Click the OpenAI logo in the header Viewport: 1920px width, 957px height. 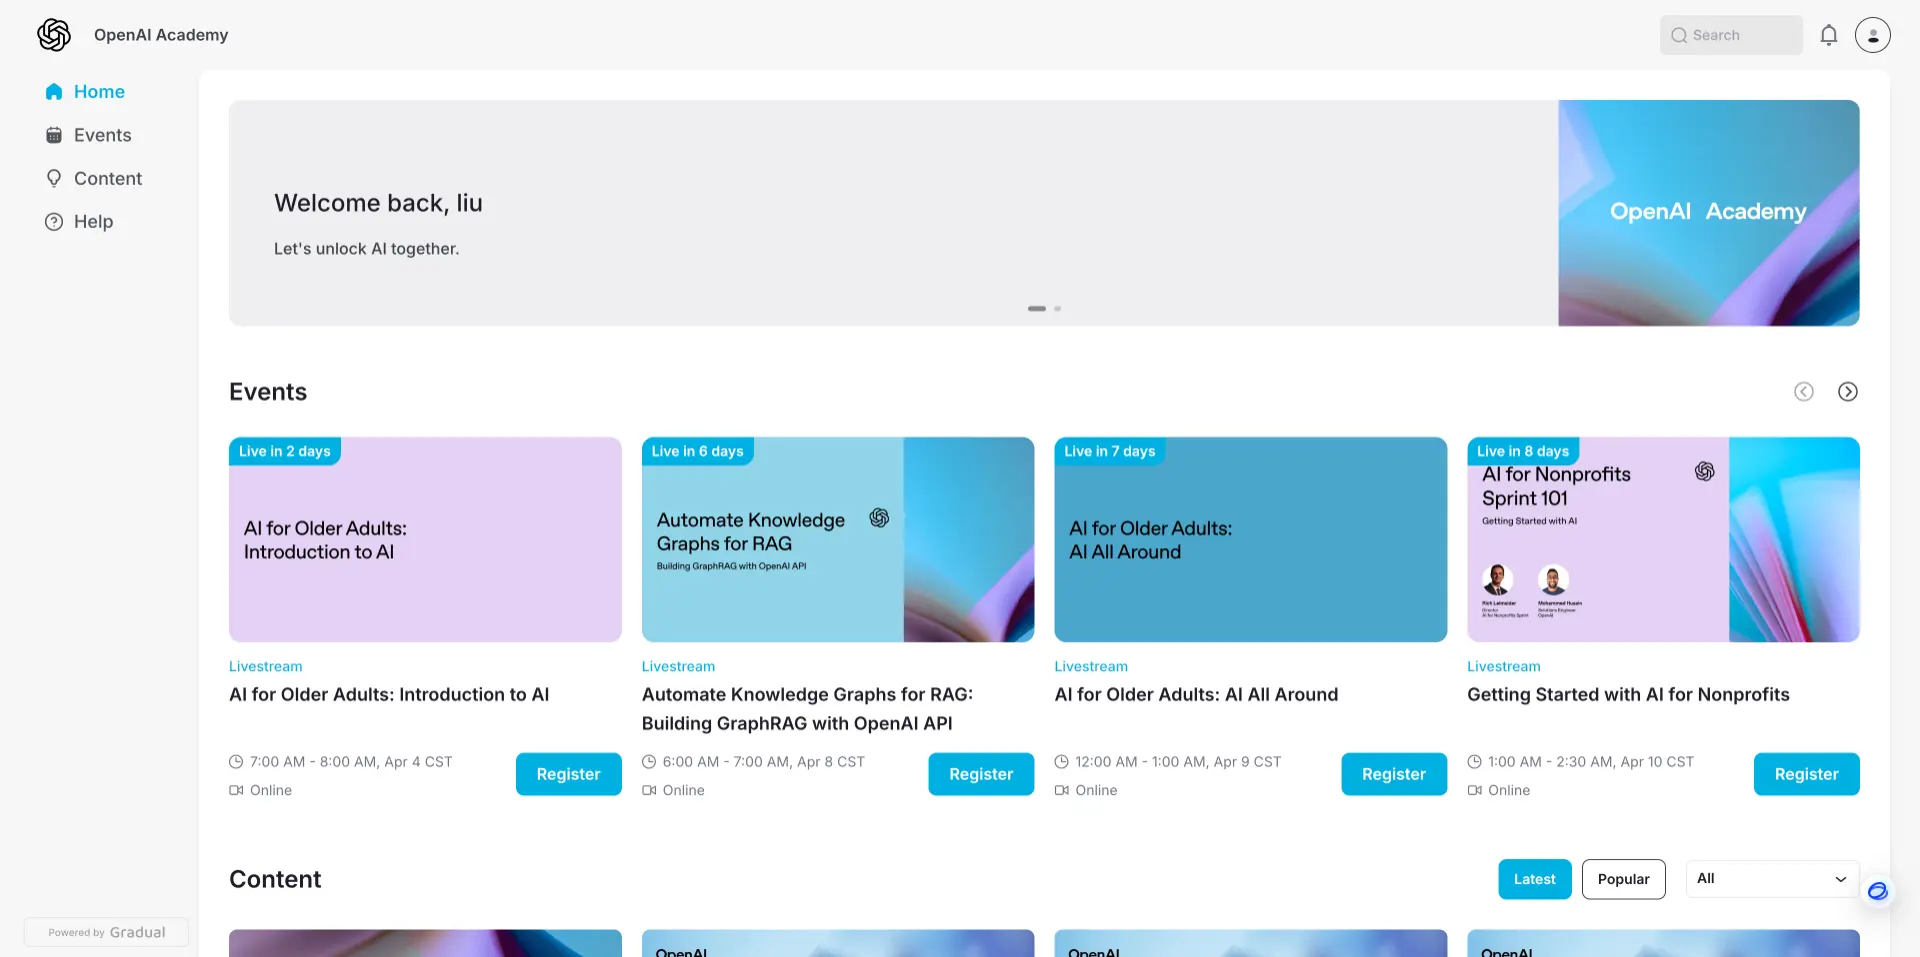pos(54,35)
